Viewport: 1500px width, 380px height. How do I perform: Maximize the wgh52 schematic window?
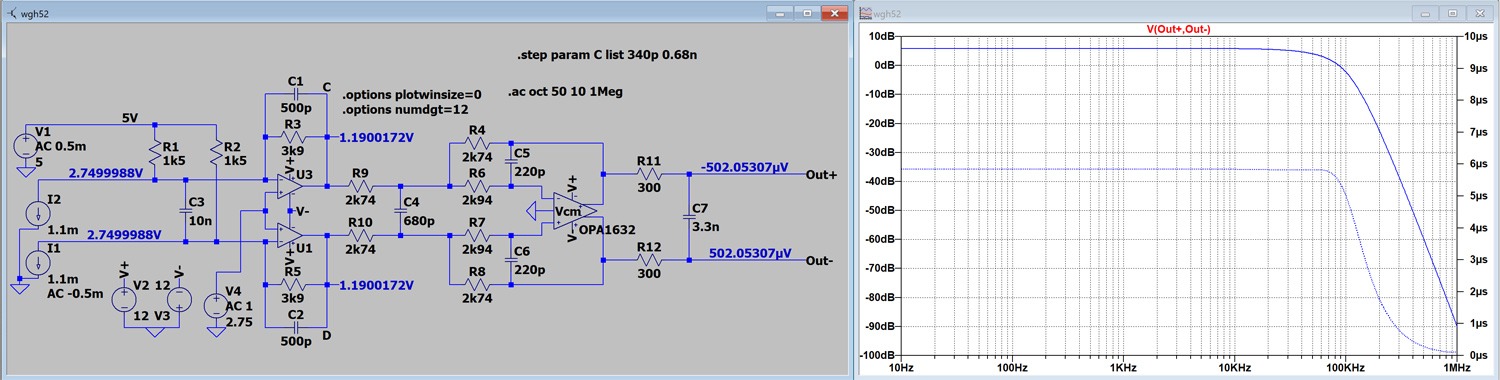tap(807, 12)
